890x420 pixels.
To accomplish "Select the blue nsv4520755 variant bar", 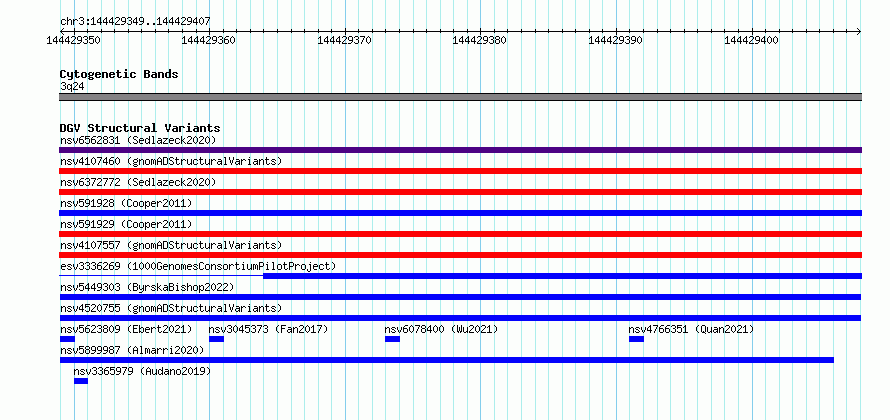I will click(460, 318).
